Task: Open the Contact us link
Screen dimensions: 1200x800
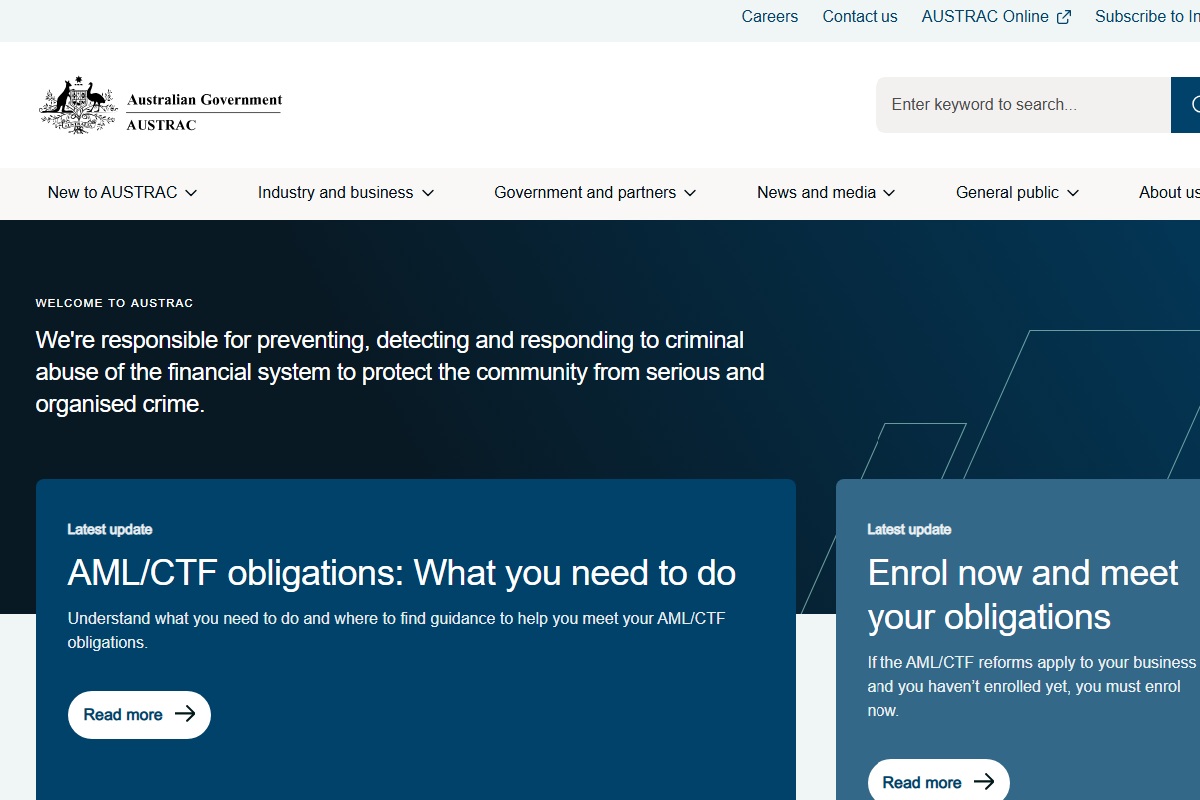Action: 860,17
